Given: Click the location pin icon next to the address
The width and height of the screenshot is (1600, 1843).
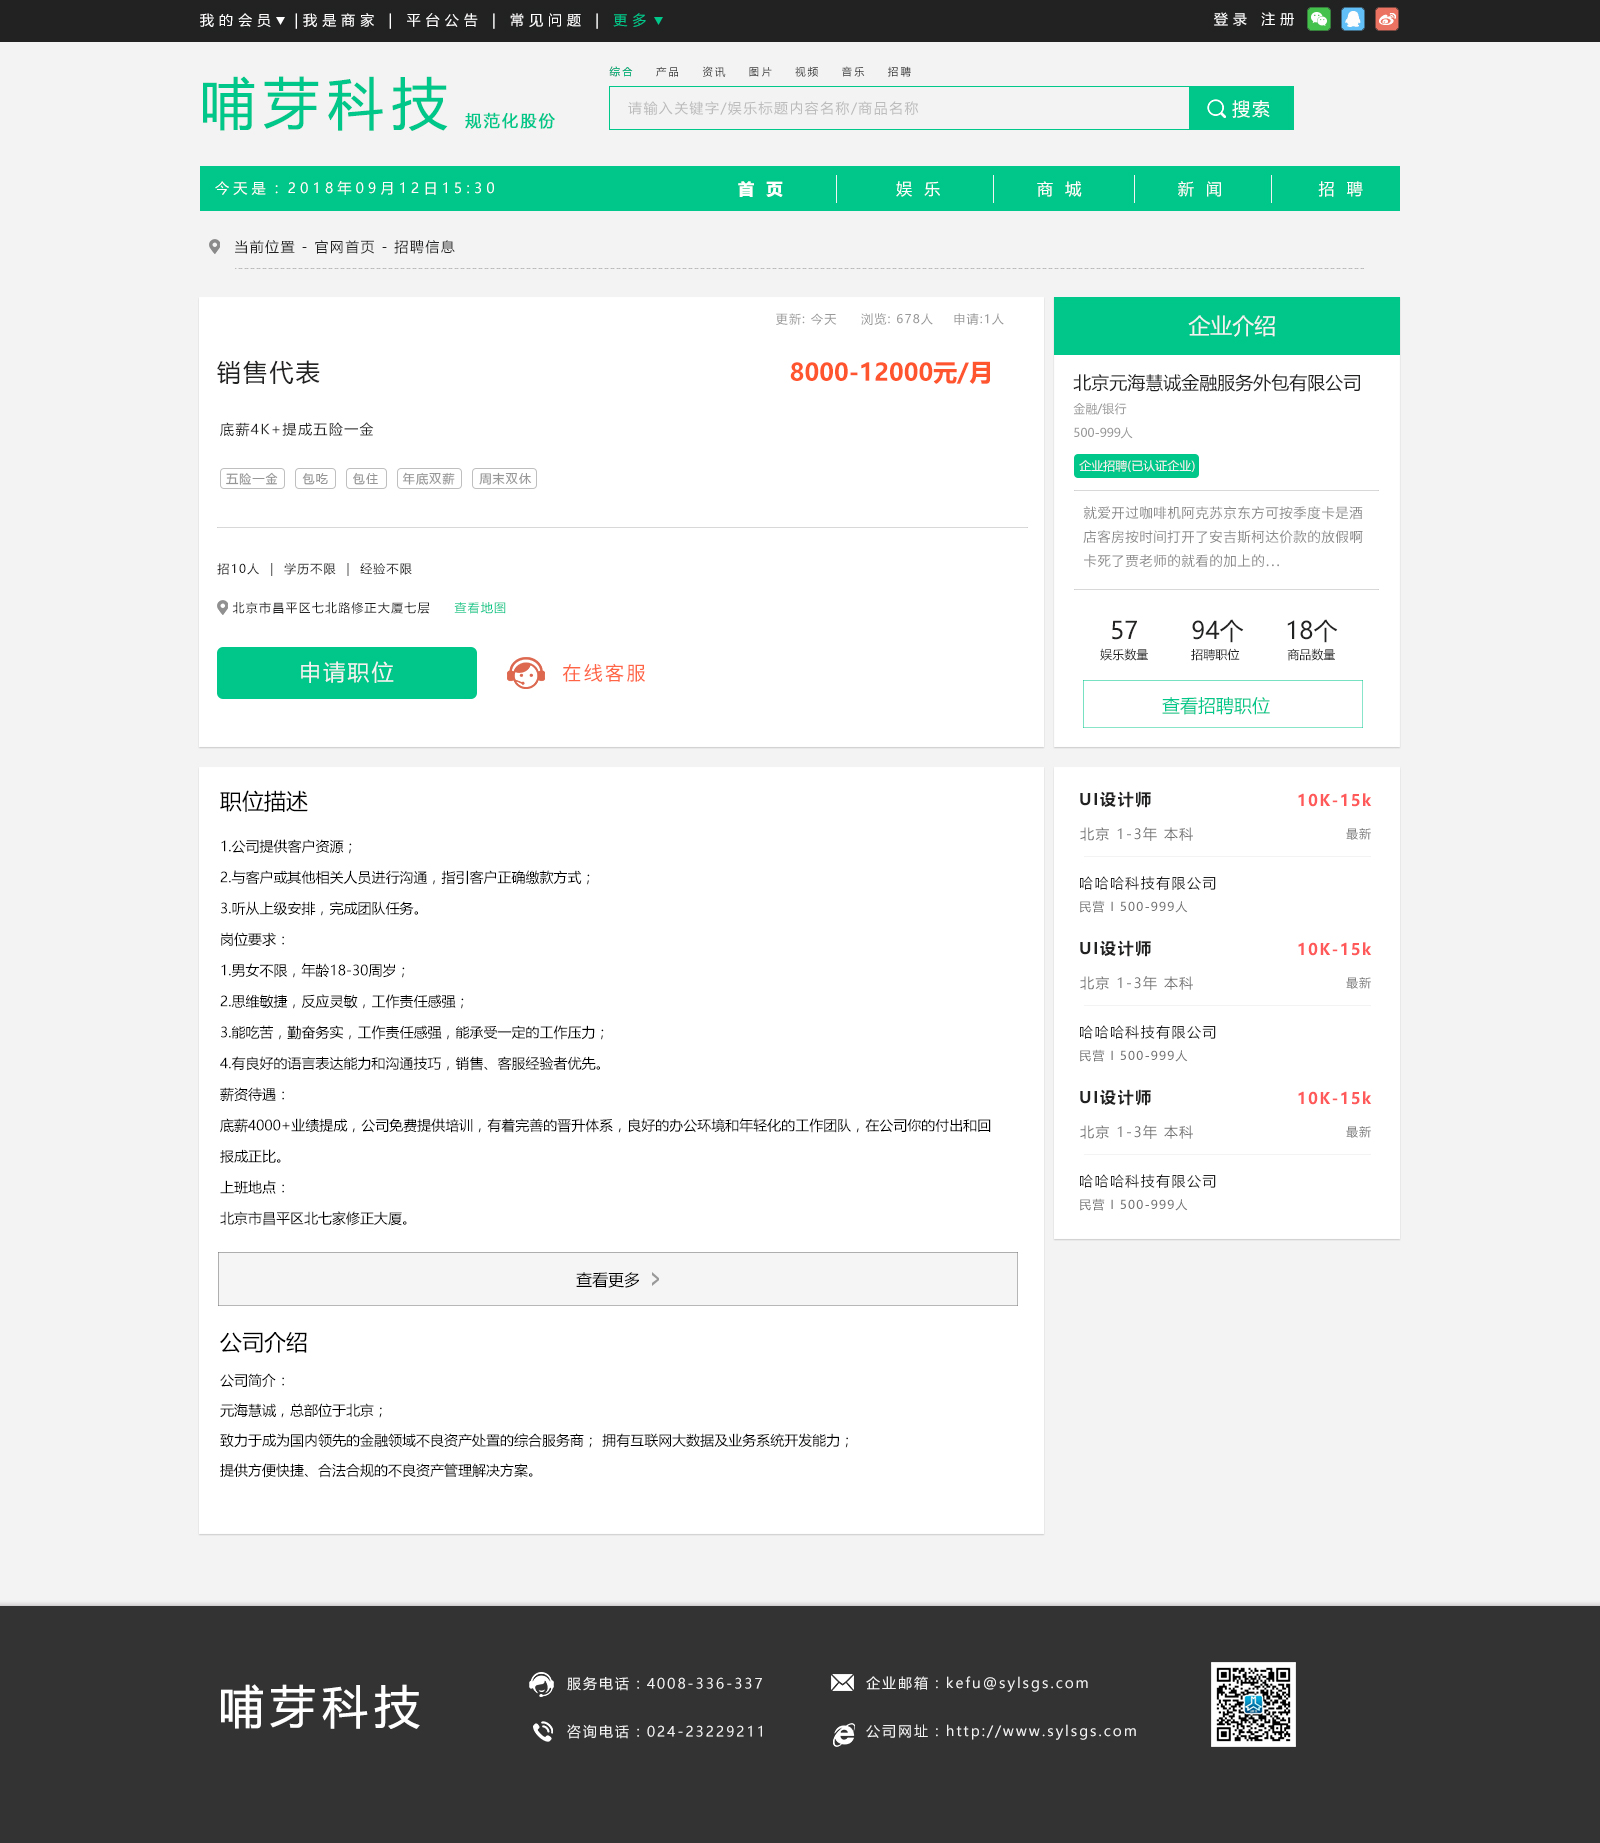Looking at the screenshot, I should coord(222,607).
